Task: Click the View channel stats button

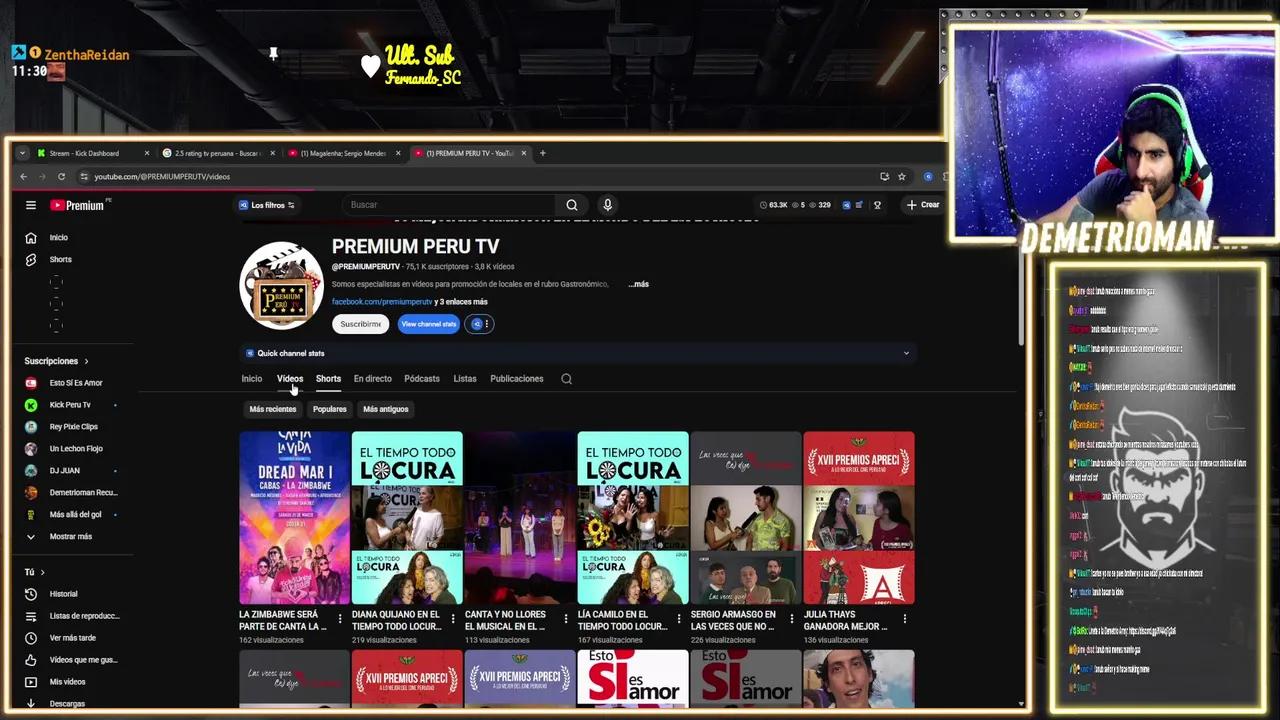Action: coord(428,324)
